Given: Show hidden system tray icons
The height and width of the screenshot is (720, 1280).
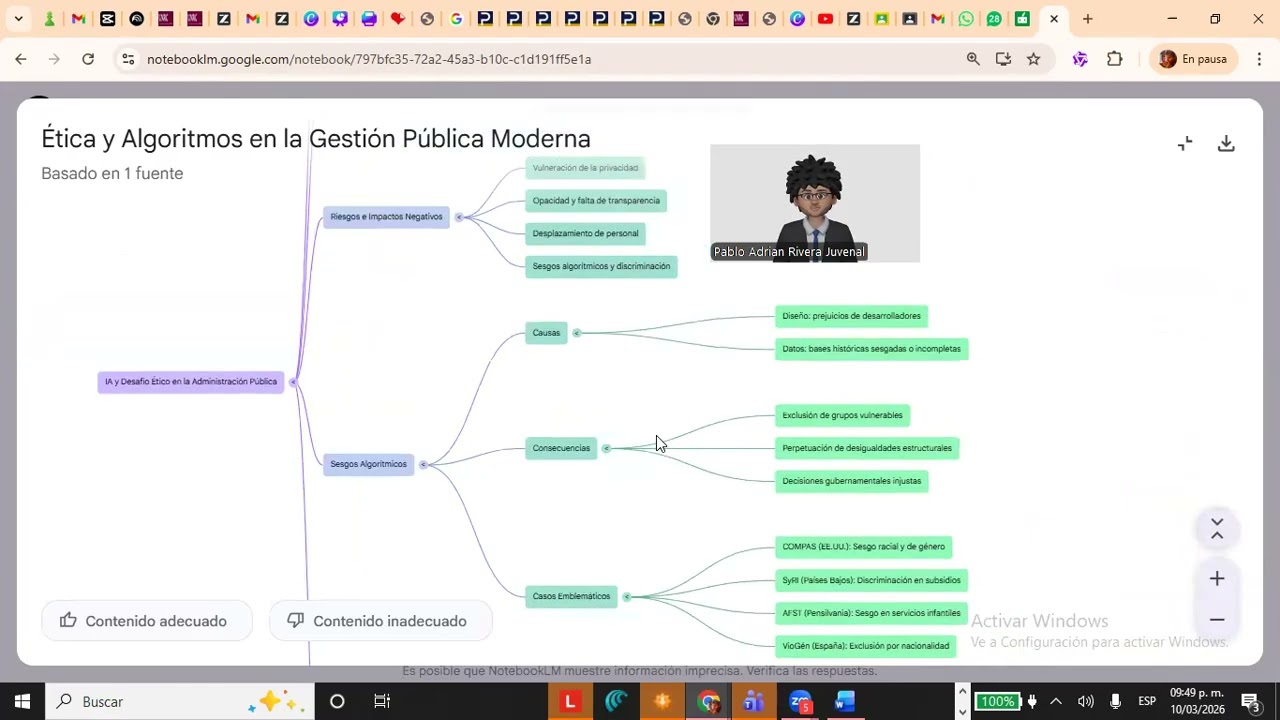Looking at the screenshot, I should coord(1056,702).
